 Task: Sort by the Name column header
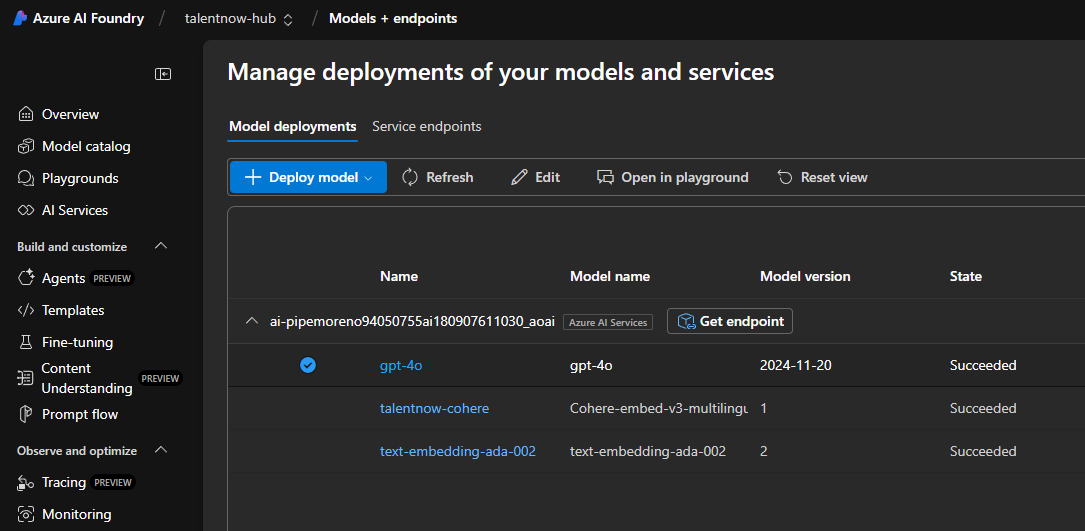(x=399, y=276)
